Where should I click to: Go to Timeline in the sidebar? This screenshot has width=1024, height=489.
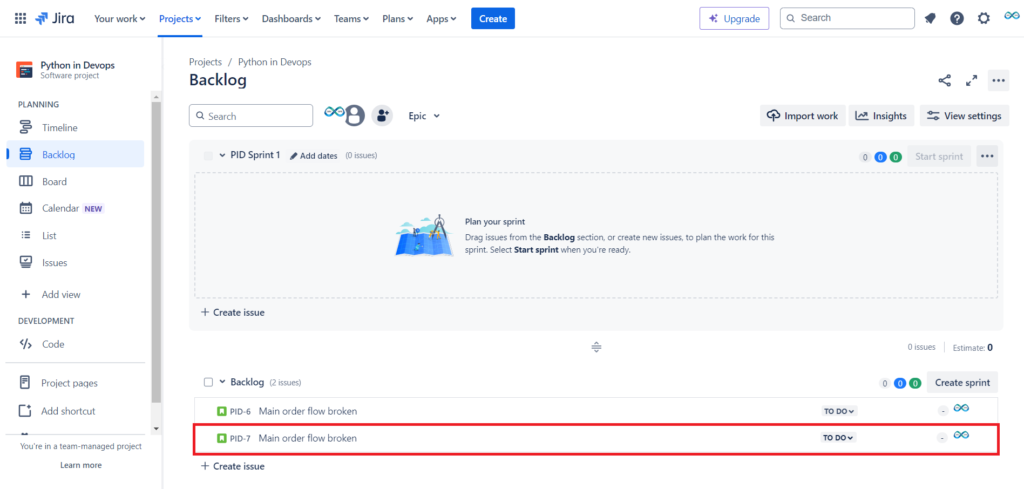[x=75, y=128]
